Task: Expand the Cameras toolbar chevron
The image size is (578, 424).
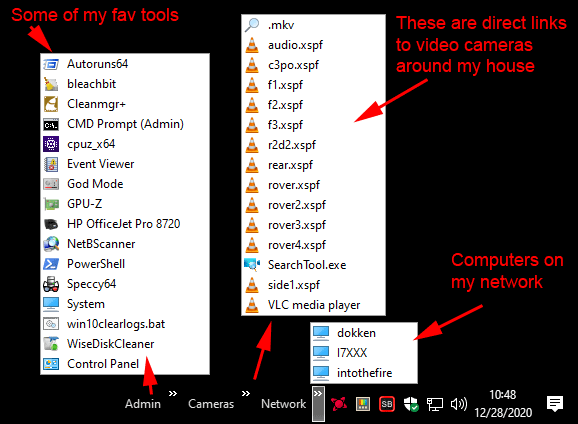Action: click(x=246, y=393)
